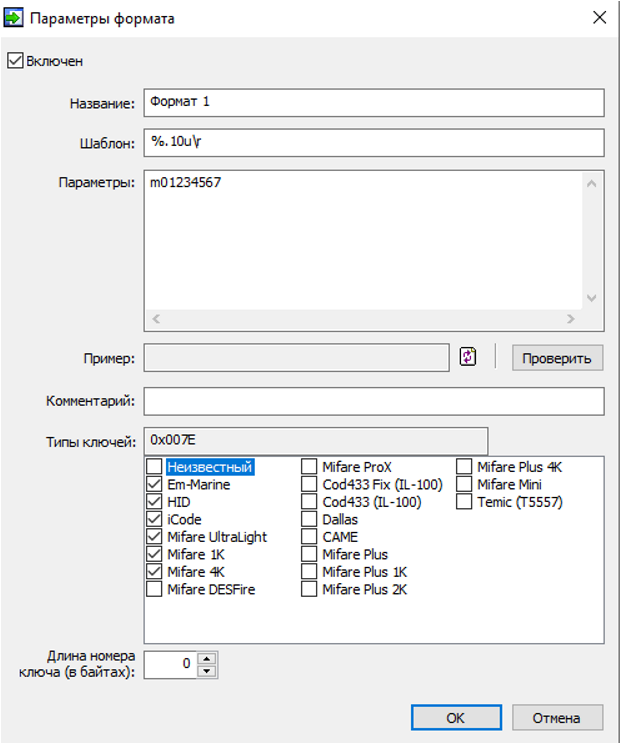620x743 pixels.
Task: Toggle the Включен checkbox
Action: (15, 61)
